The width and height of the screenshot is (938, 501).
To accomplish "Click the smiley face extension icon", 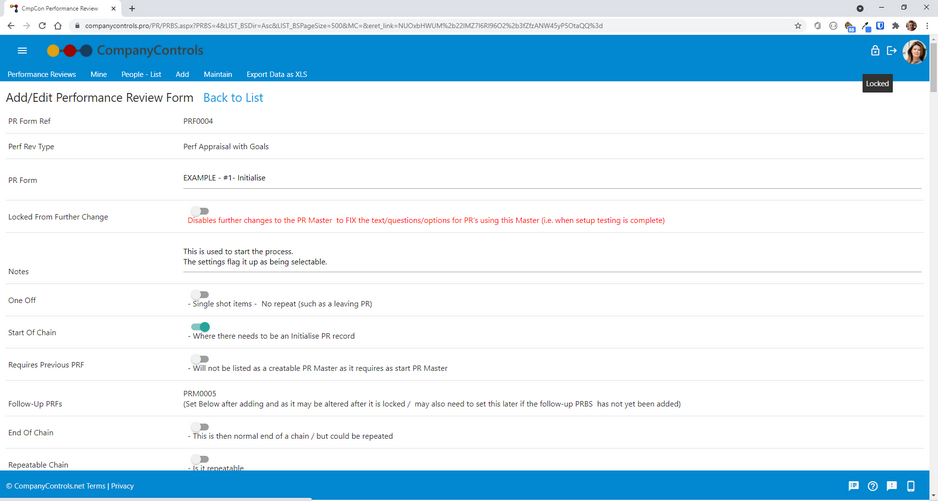I will 833,26.
